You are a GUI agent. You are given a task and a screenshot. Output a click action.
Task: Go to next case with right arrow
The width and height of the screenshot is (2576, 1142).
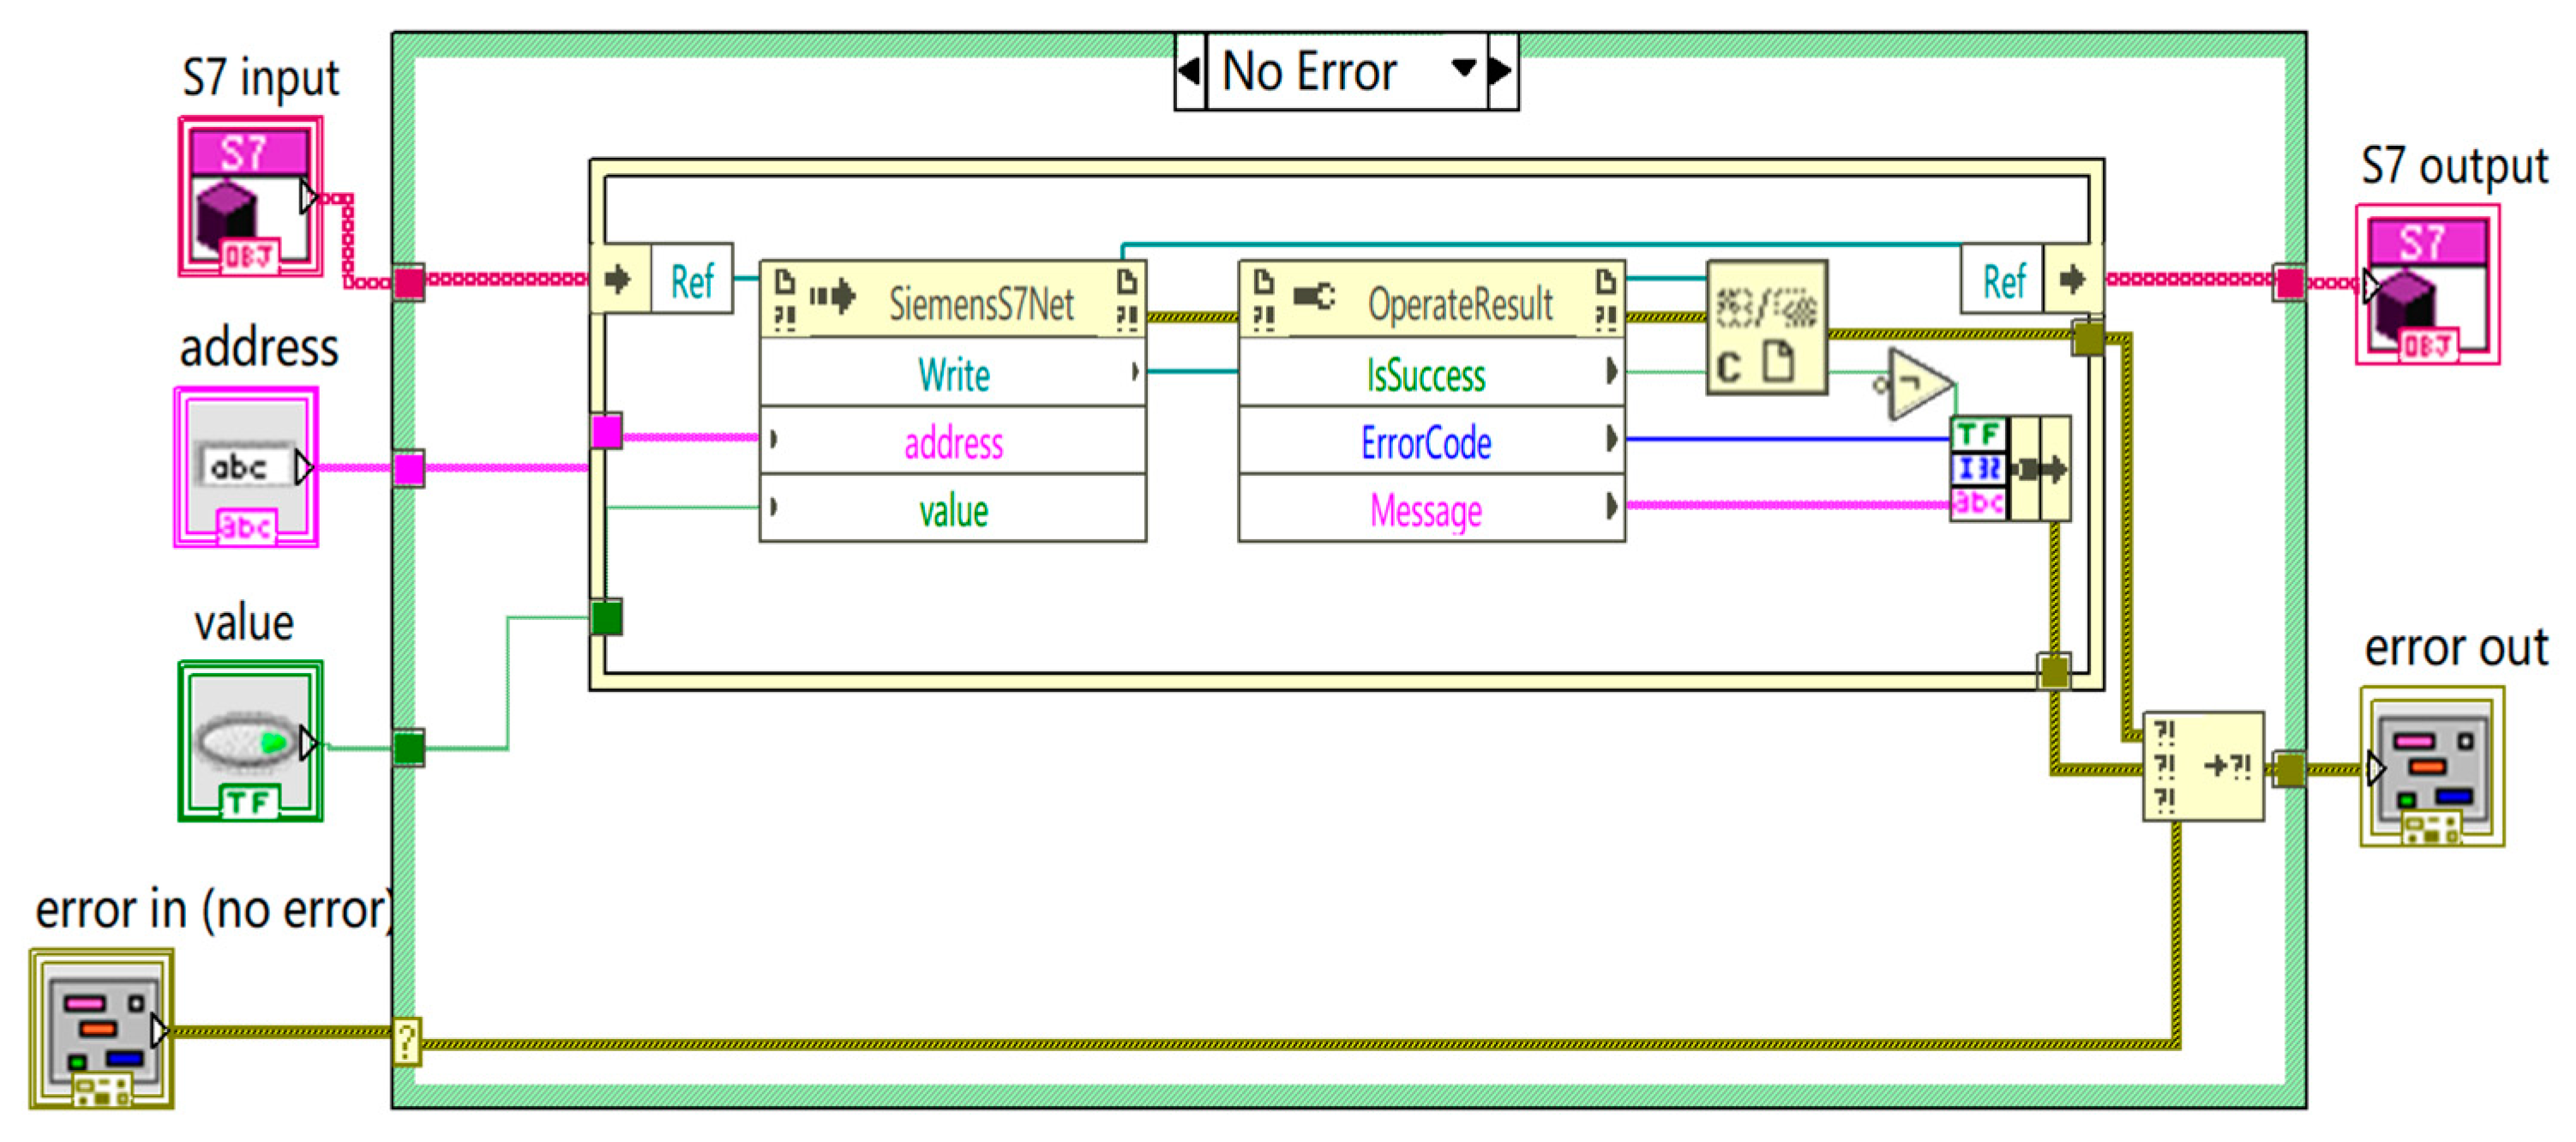tap(1501, 70)
